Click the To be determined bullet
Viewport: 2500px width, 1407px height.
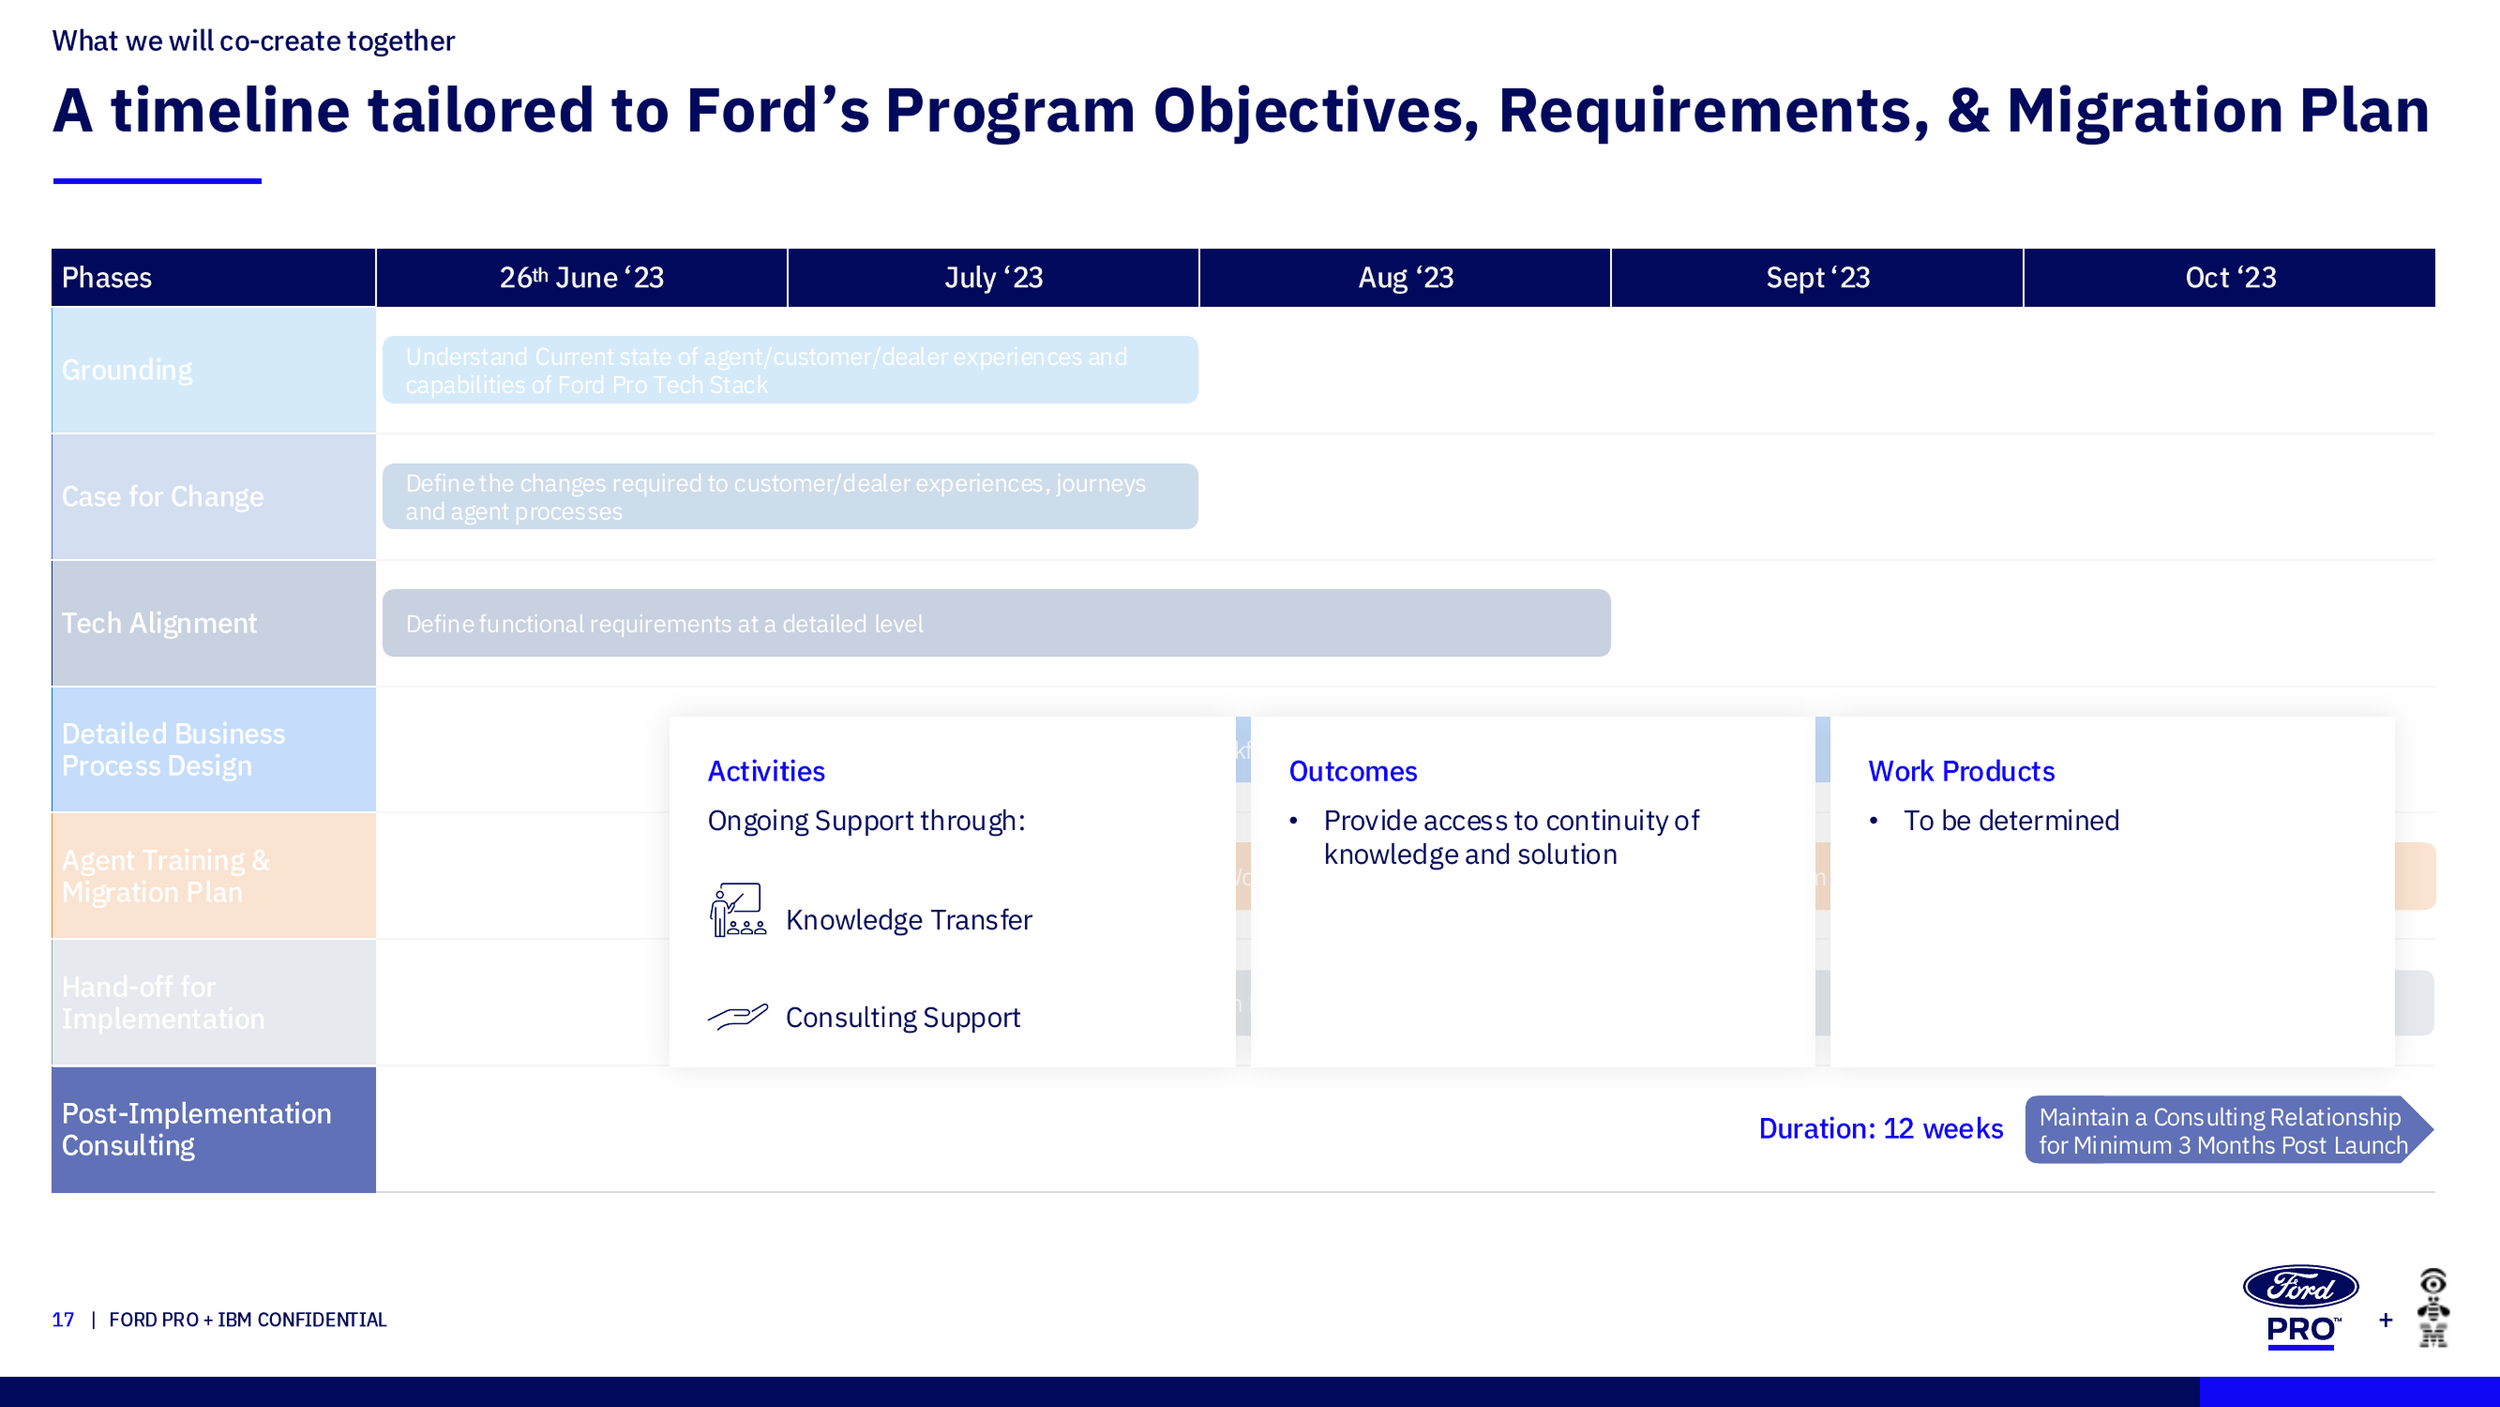coord(2010,821)
